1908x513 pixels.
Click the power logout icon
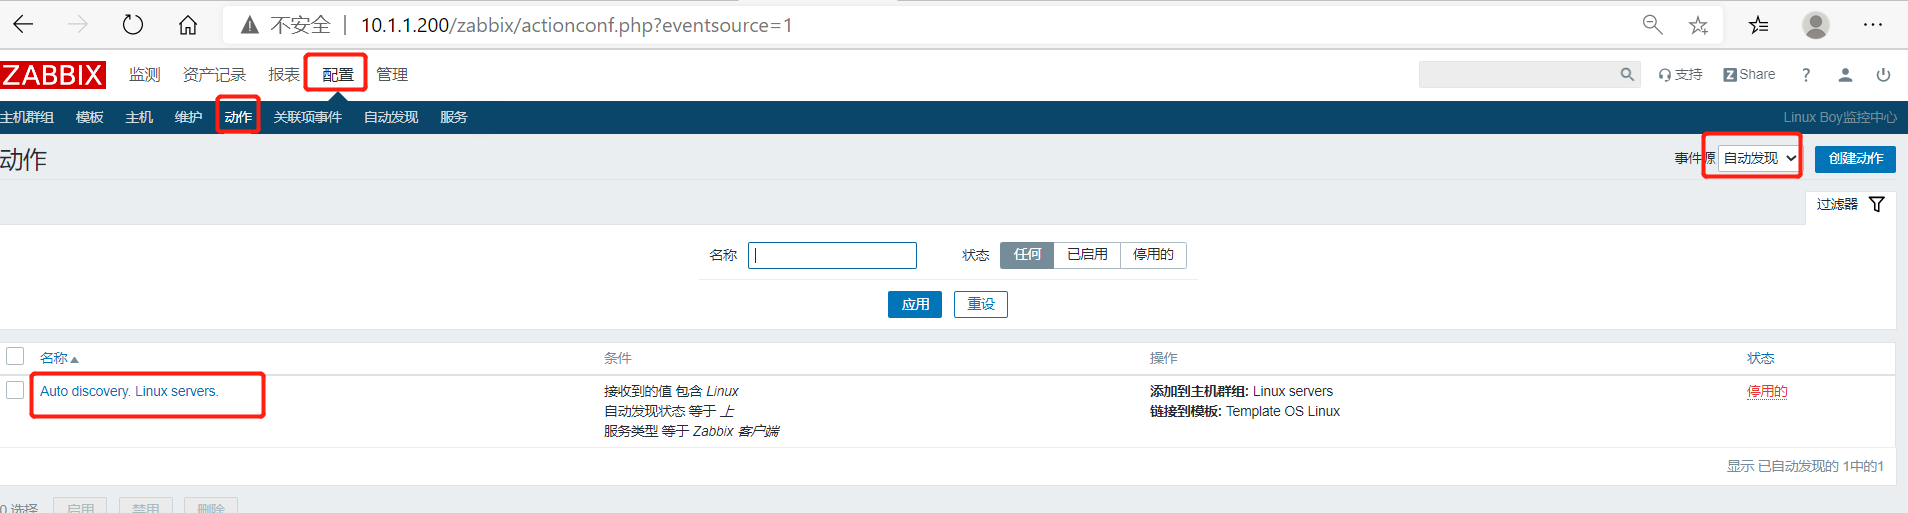(x=1883, y=75)
